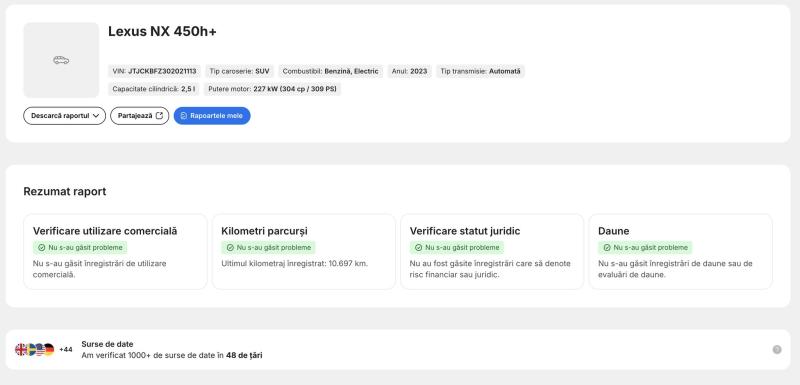Click status badge under Verificare utilizare comercială

click(x=80, y=247)
